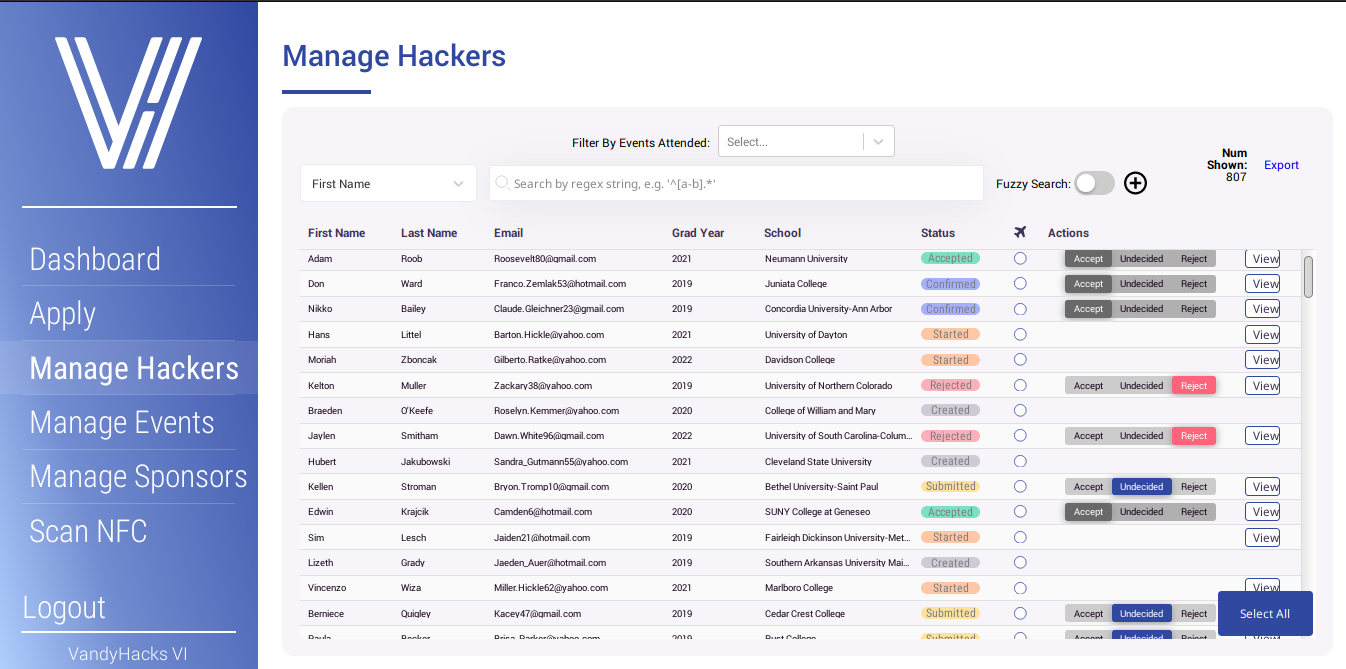
Task: Open Manage Events page
Action: coord(122,423)
